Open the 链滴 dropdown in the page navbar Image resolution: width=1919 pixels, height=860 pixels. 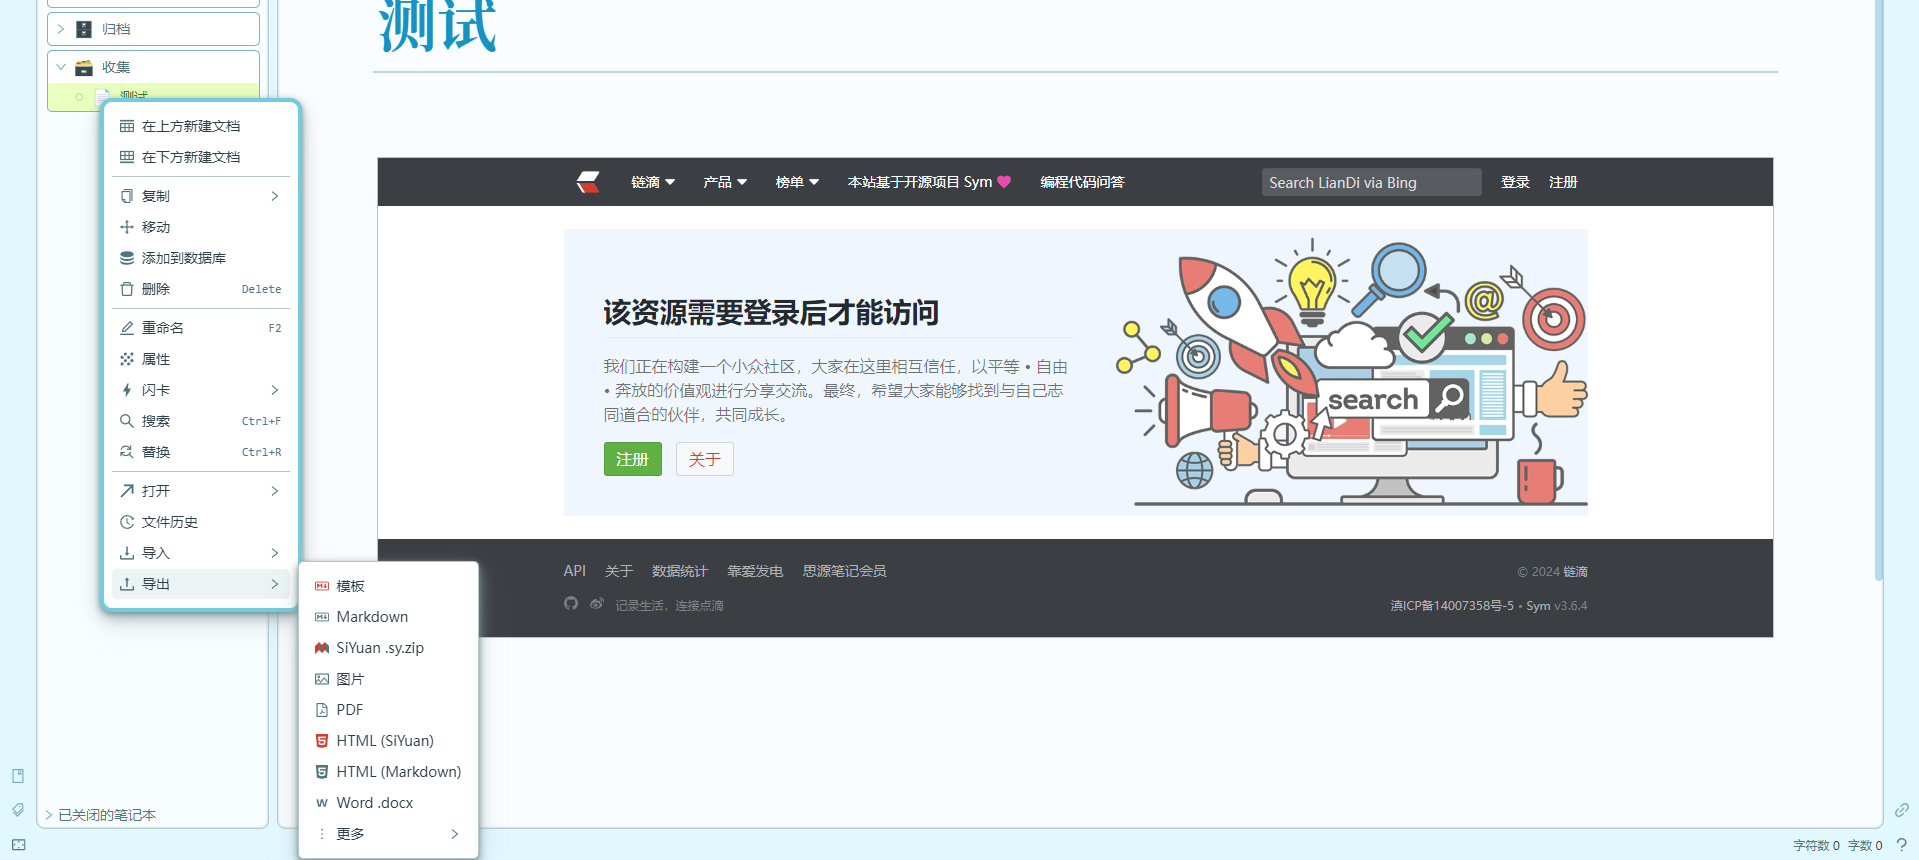point(653,182)
